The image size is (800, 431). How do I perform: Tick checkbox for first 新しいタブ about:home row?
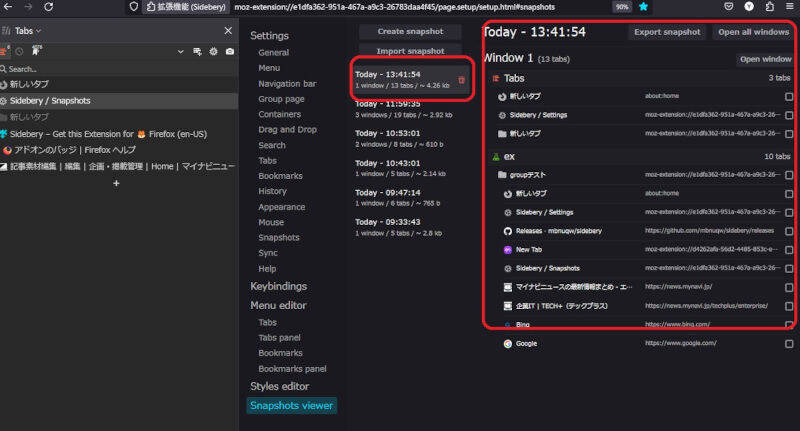coord(789,96)
